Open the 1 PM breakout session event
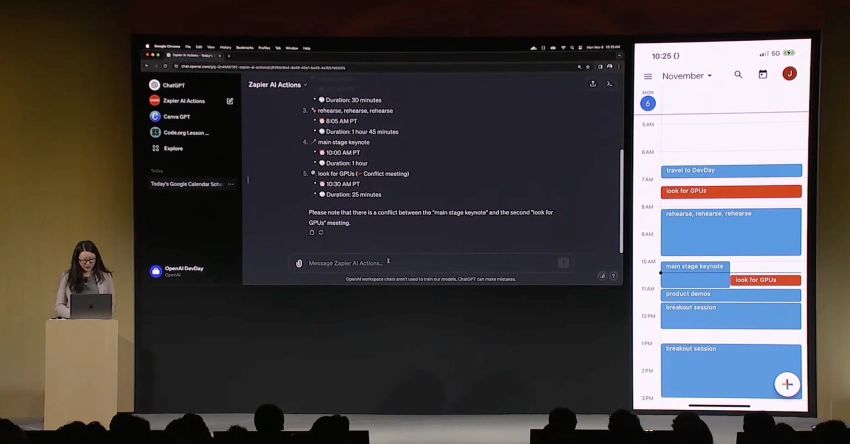Screen dimensions: 850x444 731,371
